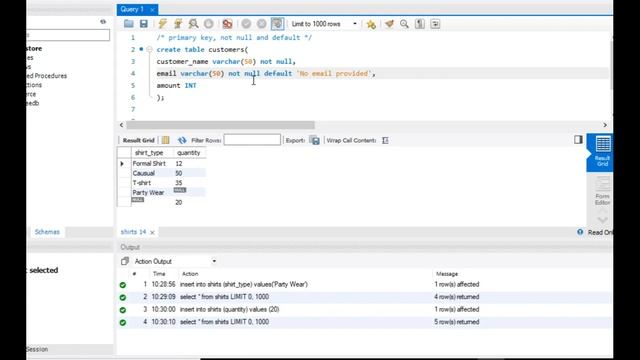Focus the schema search field
The width and height of the screenshot is (640, 360).
[68, 35]
